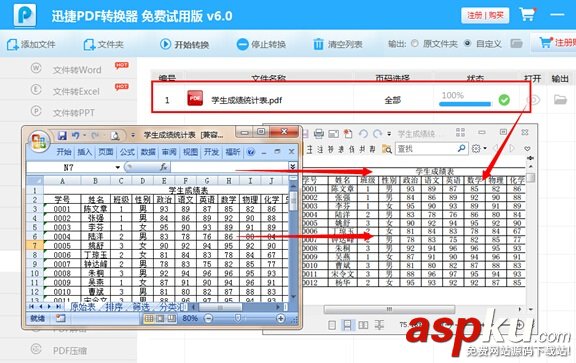This screenshot has width=576, height=363.
Task: Stop conversion with 停止转换
Action: 261,44
